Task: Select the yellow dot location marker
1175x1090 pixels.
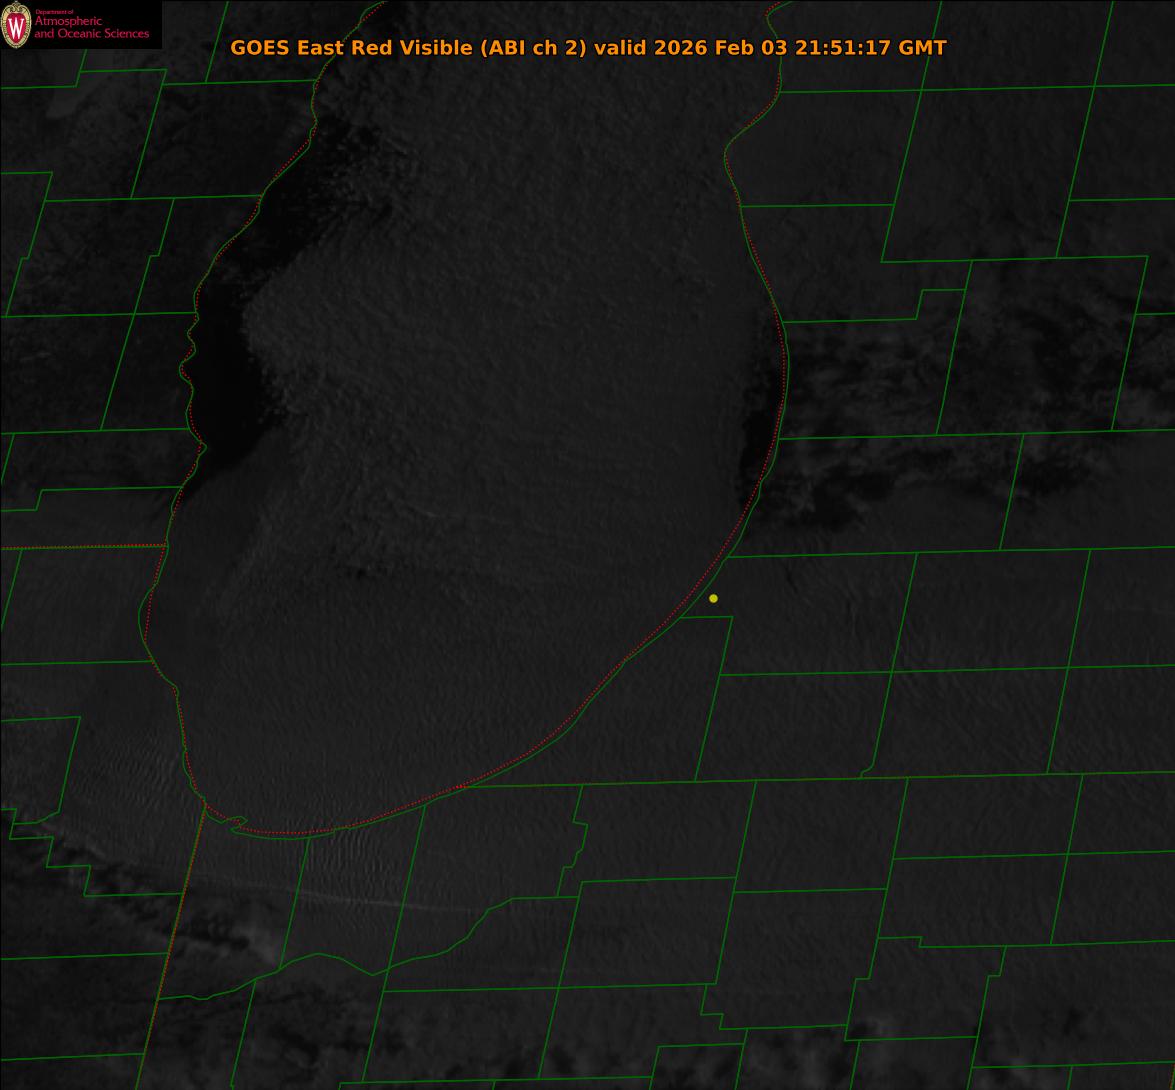Action: point(713,599)
